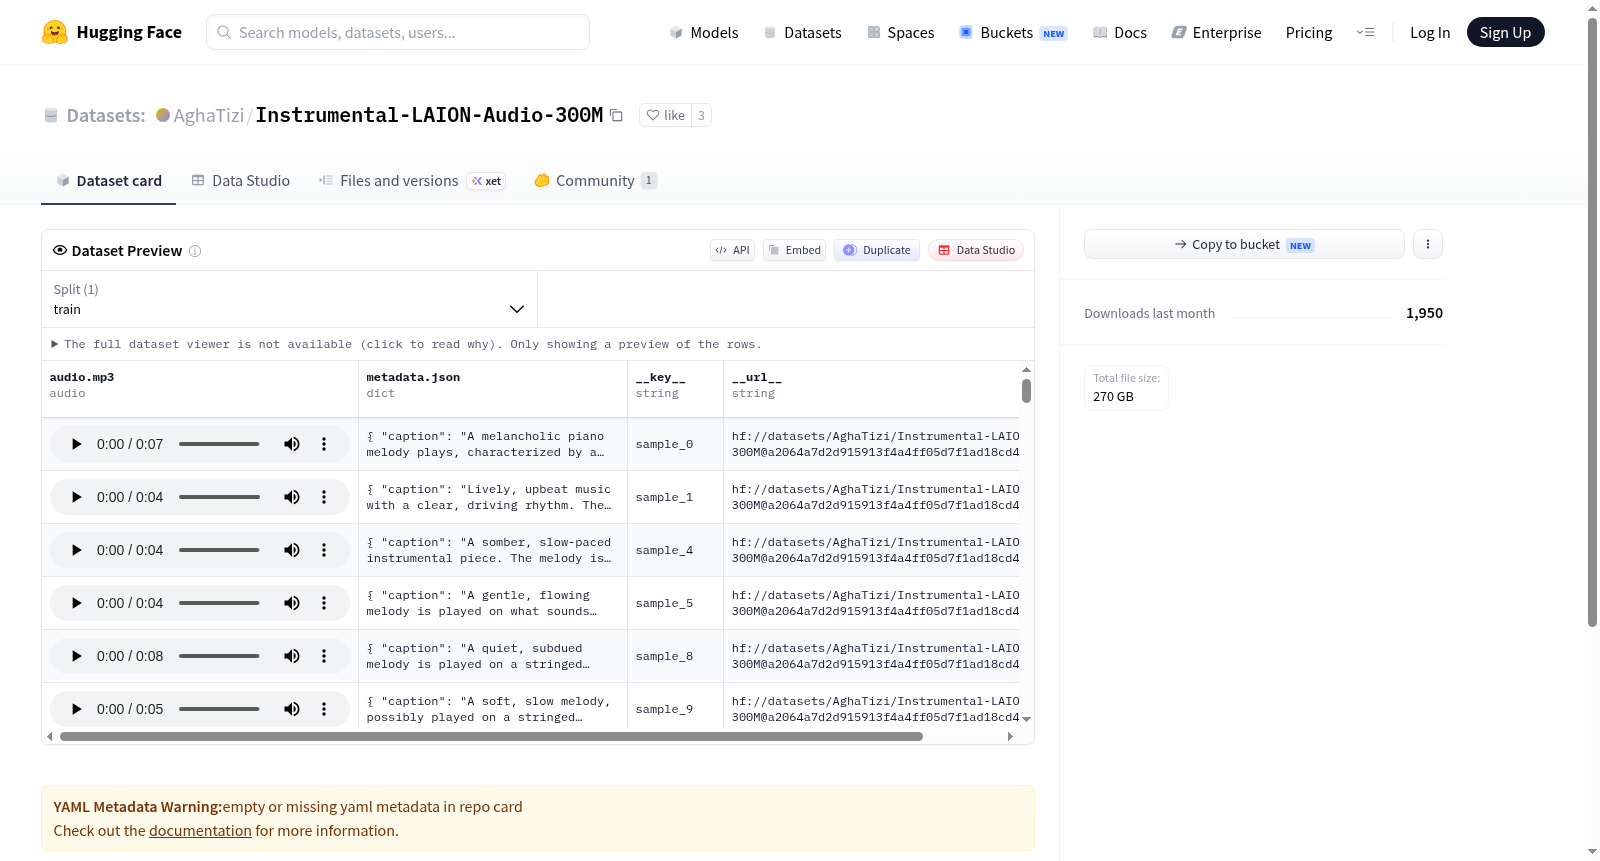
Task: Mute the sample_8 audio player
Action: pyautogui.click(x=292, y=656)
